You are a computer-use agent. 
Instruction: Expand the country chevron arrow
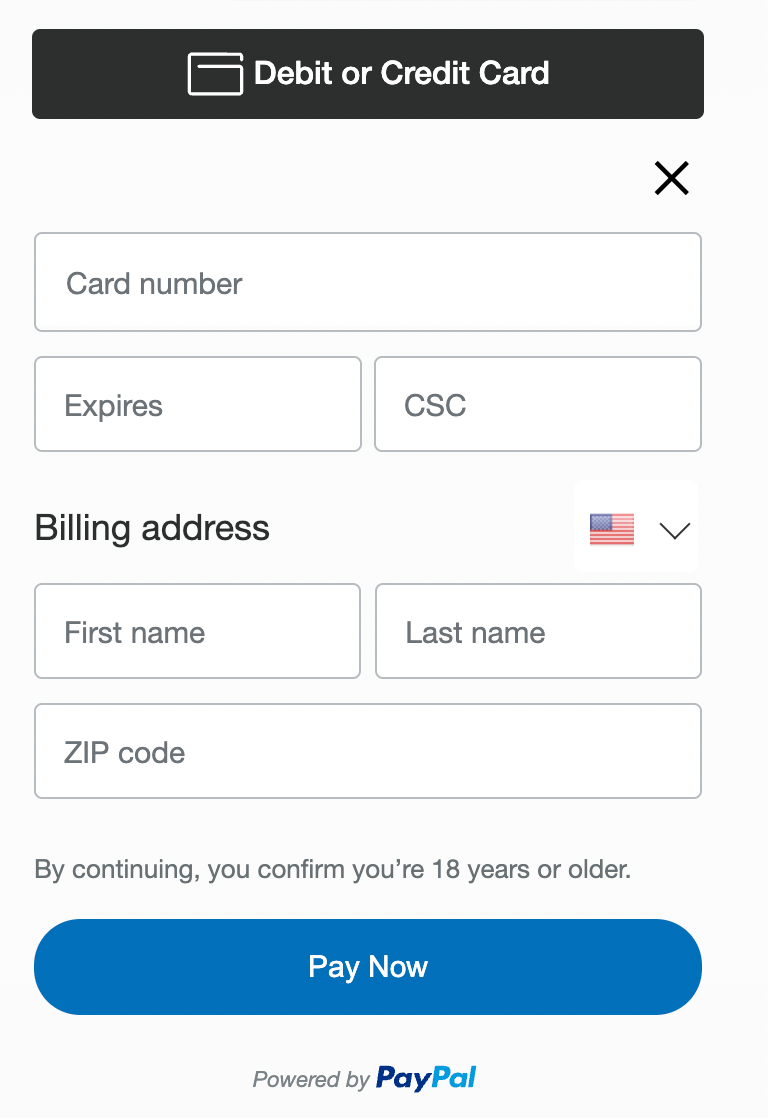point(675,530)
